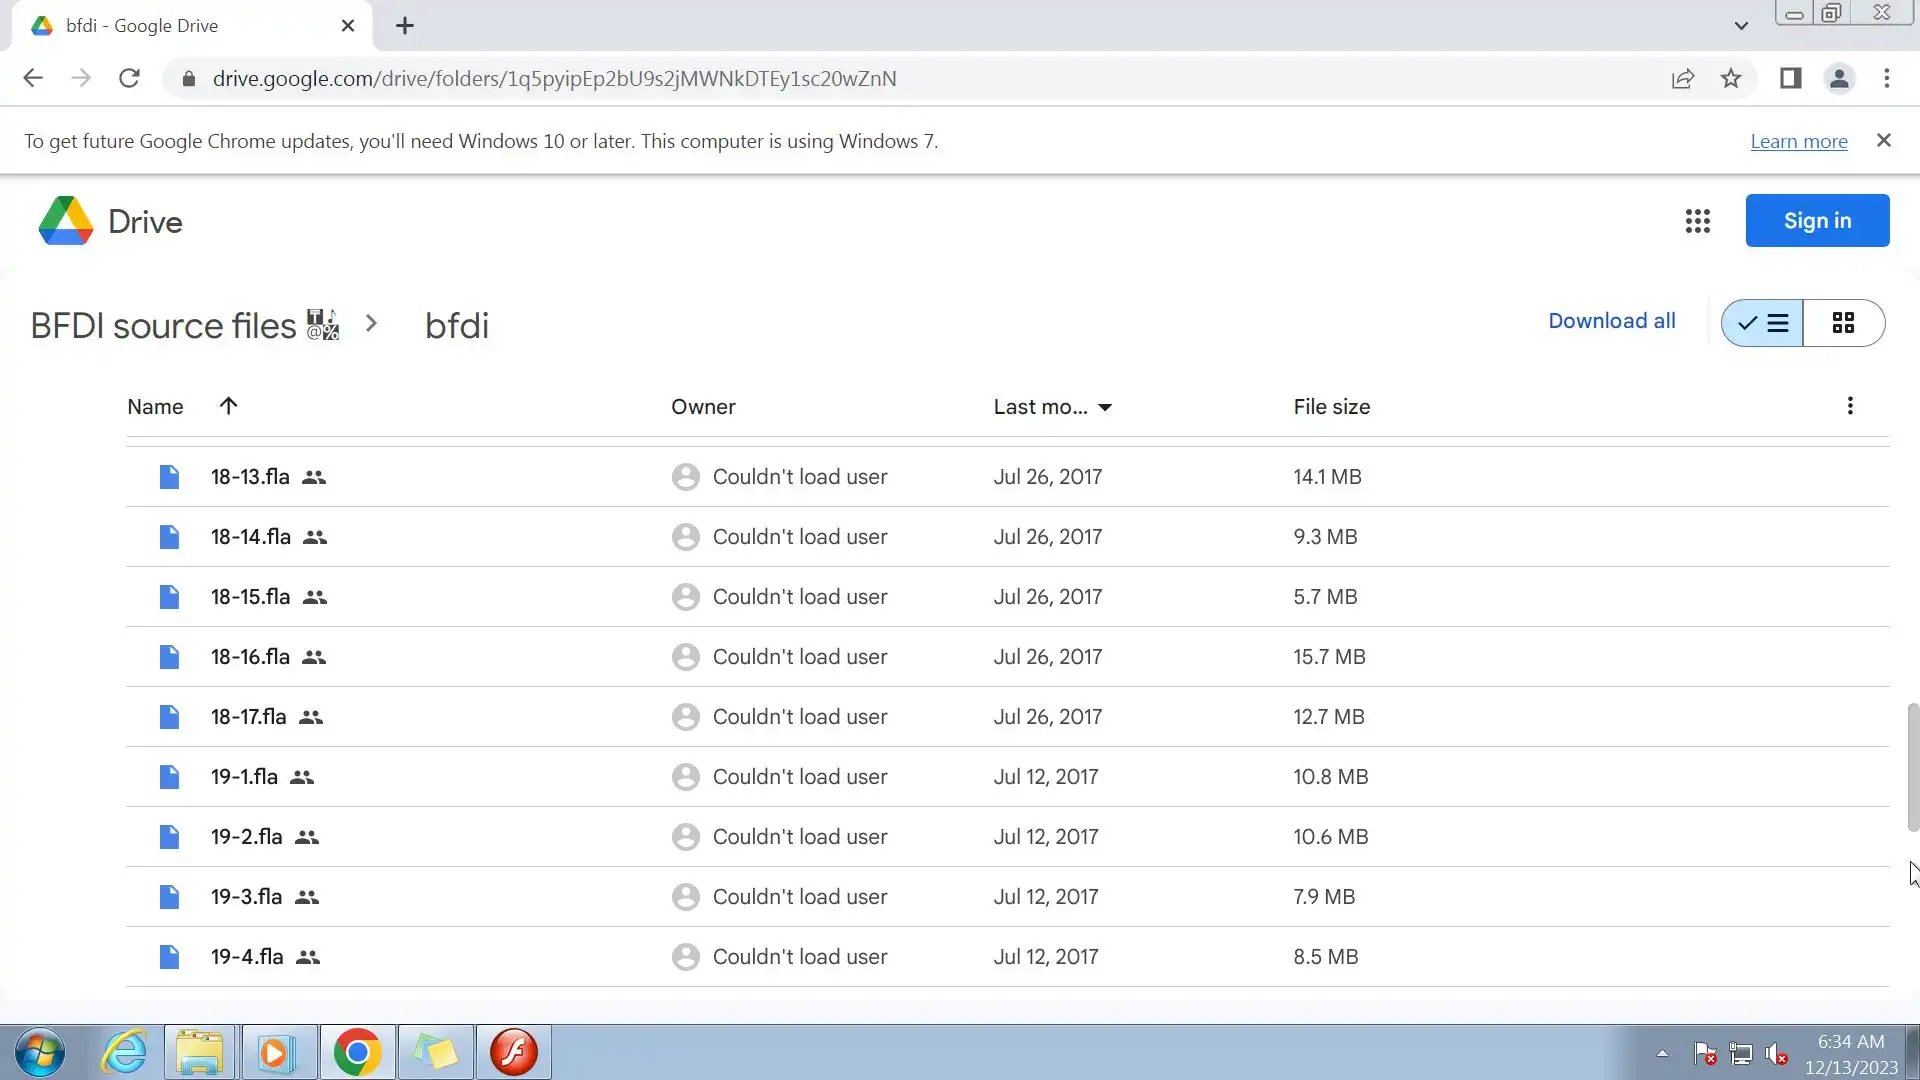Click the Adobe Flash taskbar icon
Viewport: 1920px width, 1080px height.
coord(513,1052)
